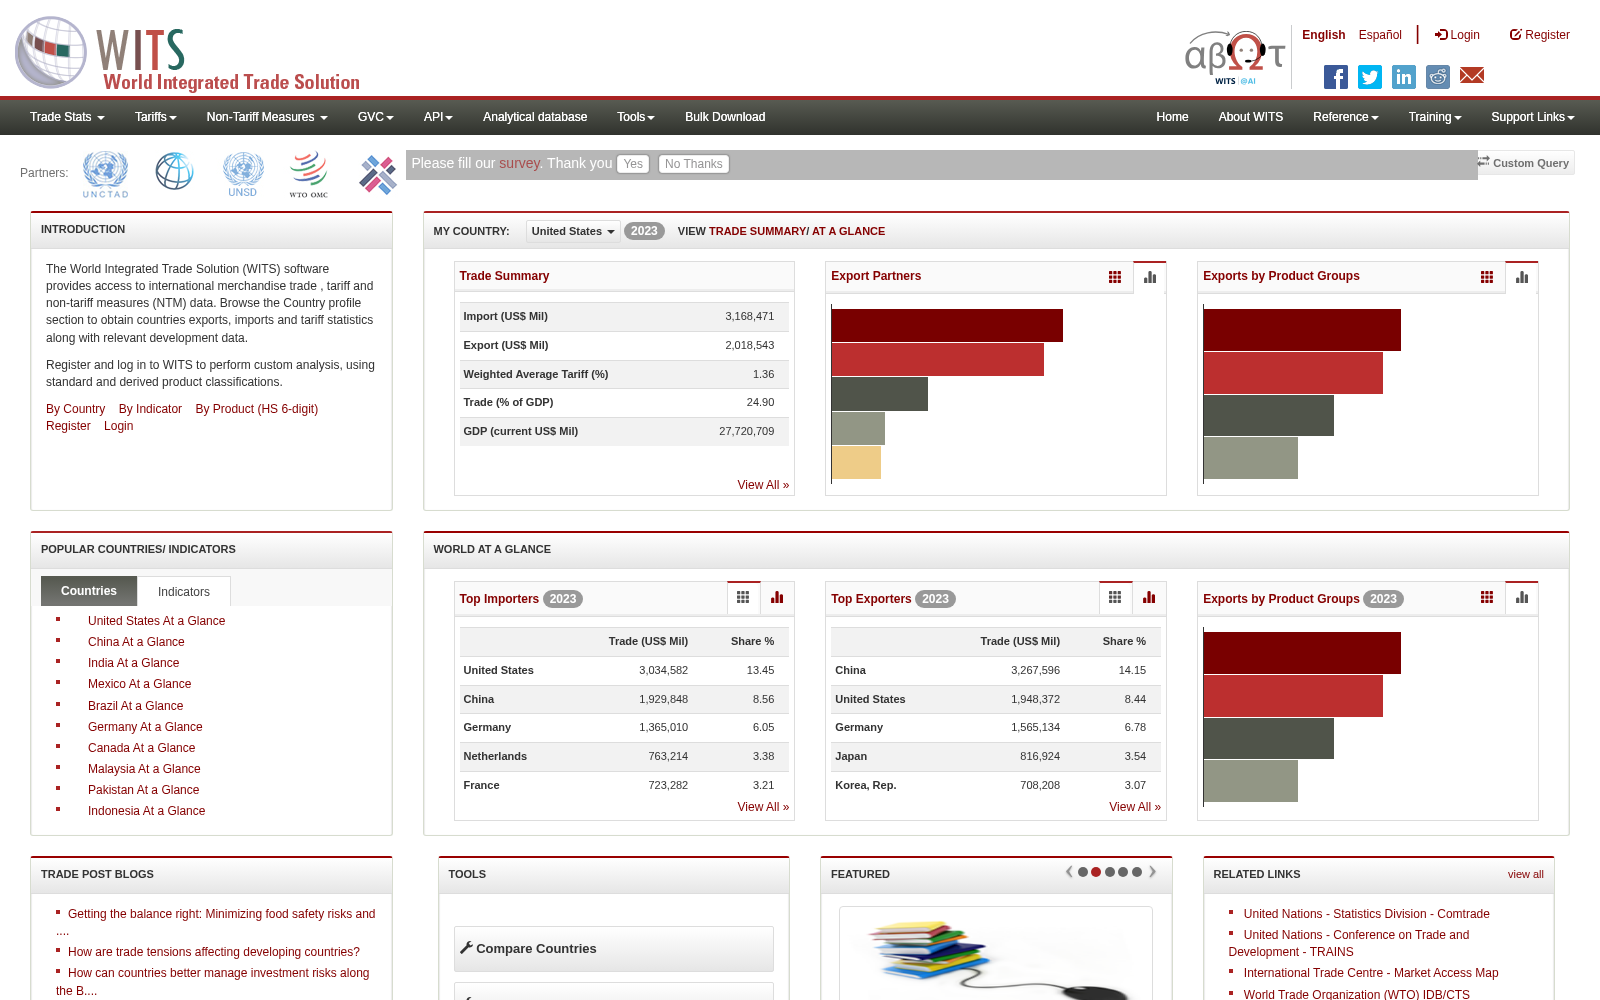Dismiss survey with No Thanks
The width and height of the screenshot is (1600, 1000).
694,164
